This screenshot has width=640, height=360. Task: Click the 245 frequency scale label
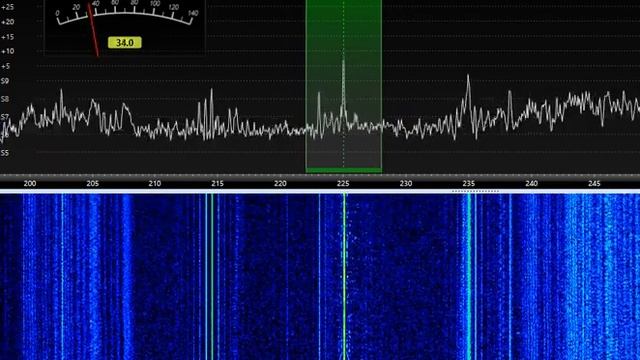(594, 184)
